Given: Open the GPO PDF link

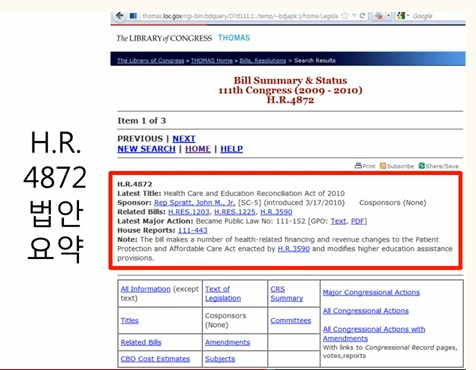Looking at the screenshot, I should pyautogui.click(x=358, y=221).
